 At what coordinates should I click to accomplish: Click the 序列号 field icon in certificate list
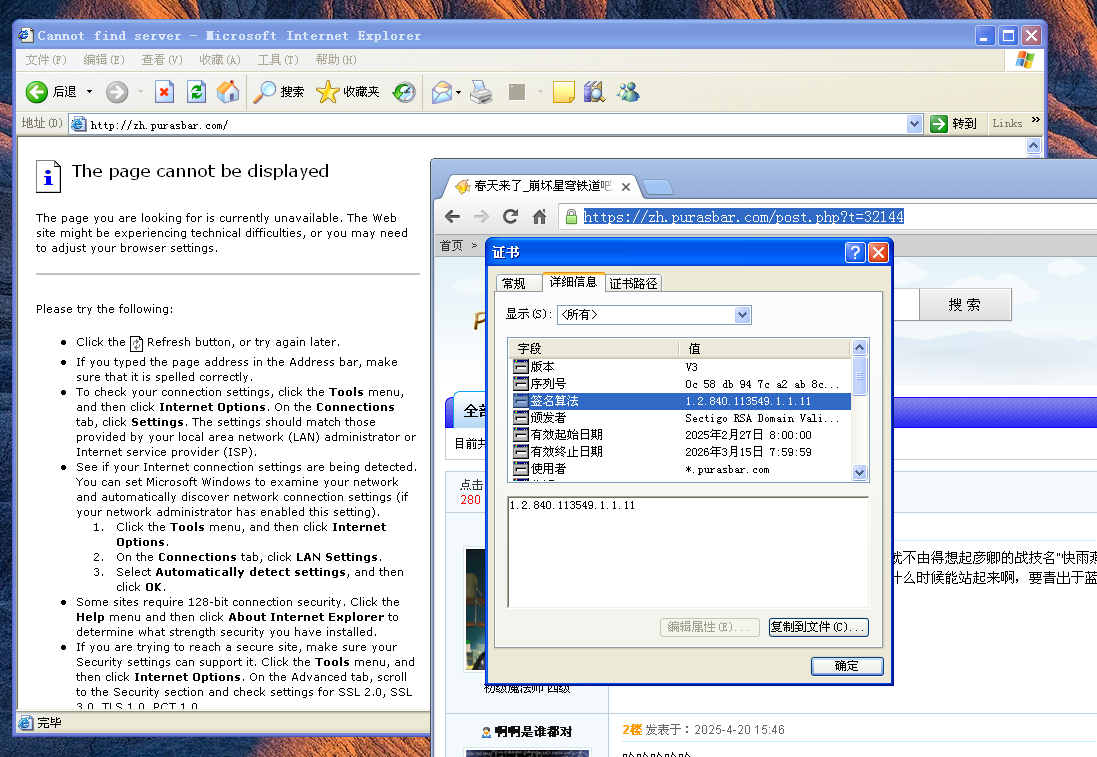pos(521,383)
